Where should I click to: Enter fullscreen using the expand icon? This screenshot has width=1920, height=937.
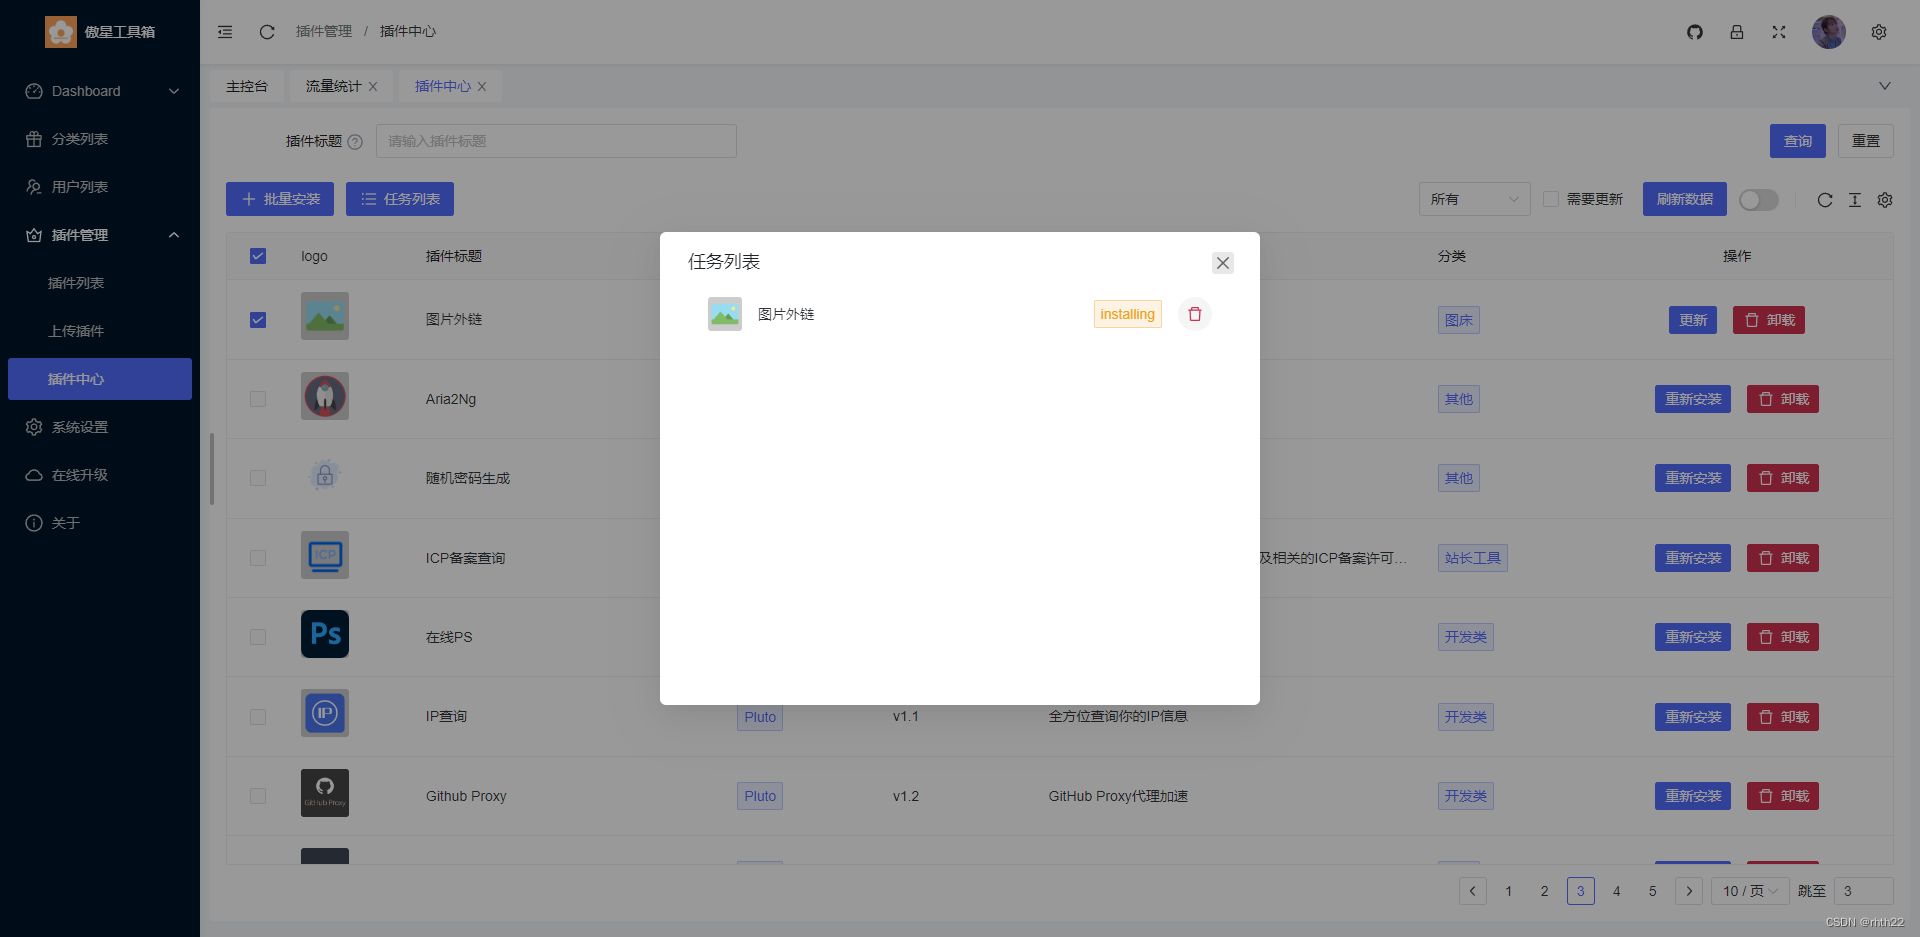click(x=1779, y=32)
